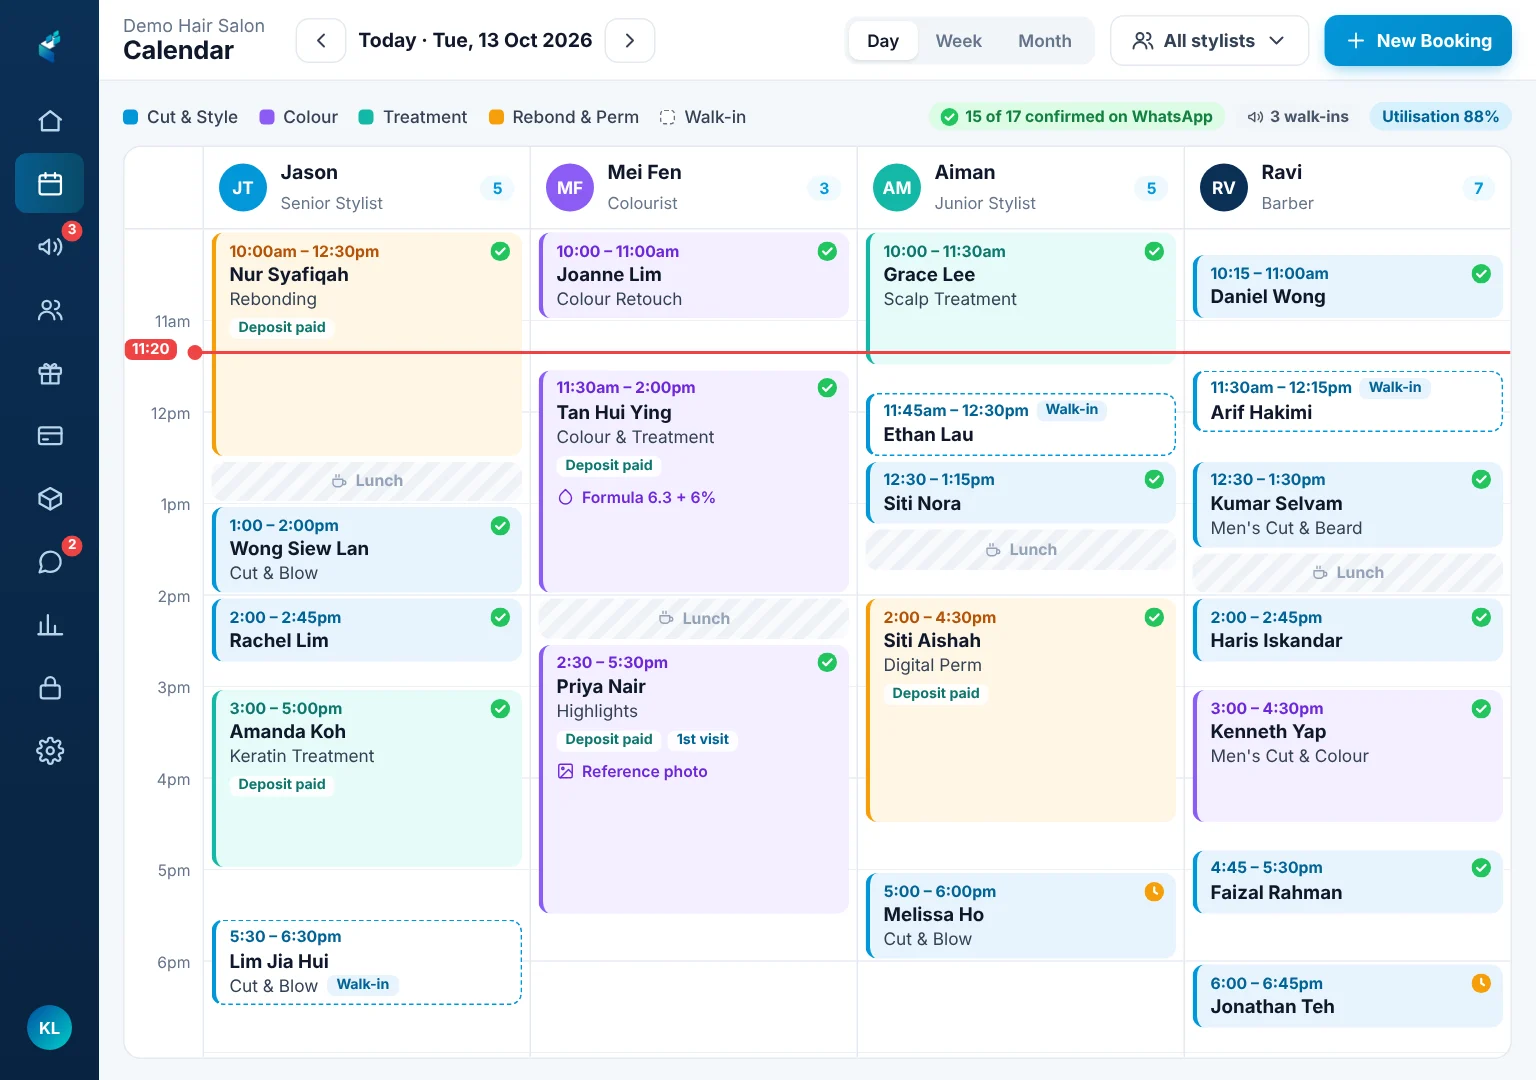Click the blue Cut & Style legend swatch
This screenshot has height=1080, width=1536.
pyautogui.click(x=130, y=117)
